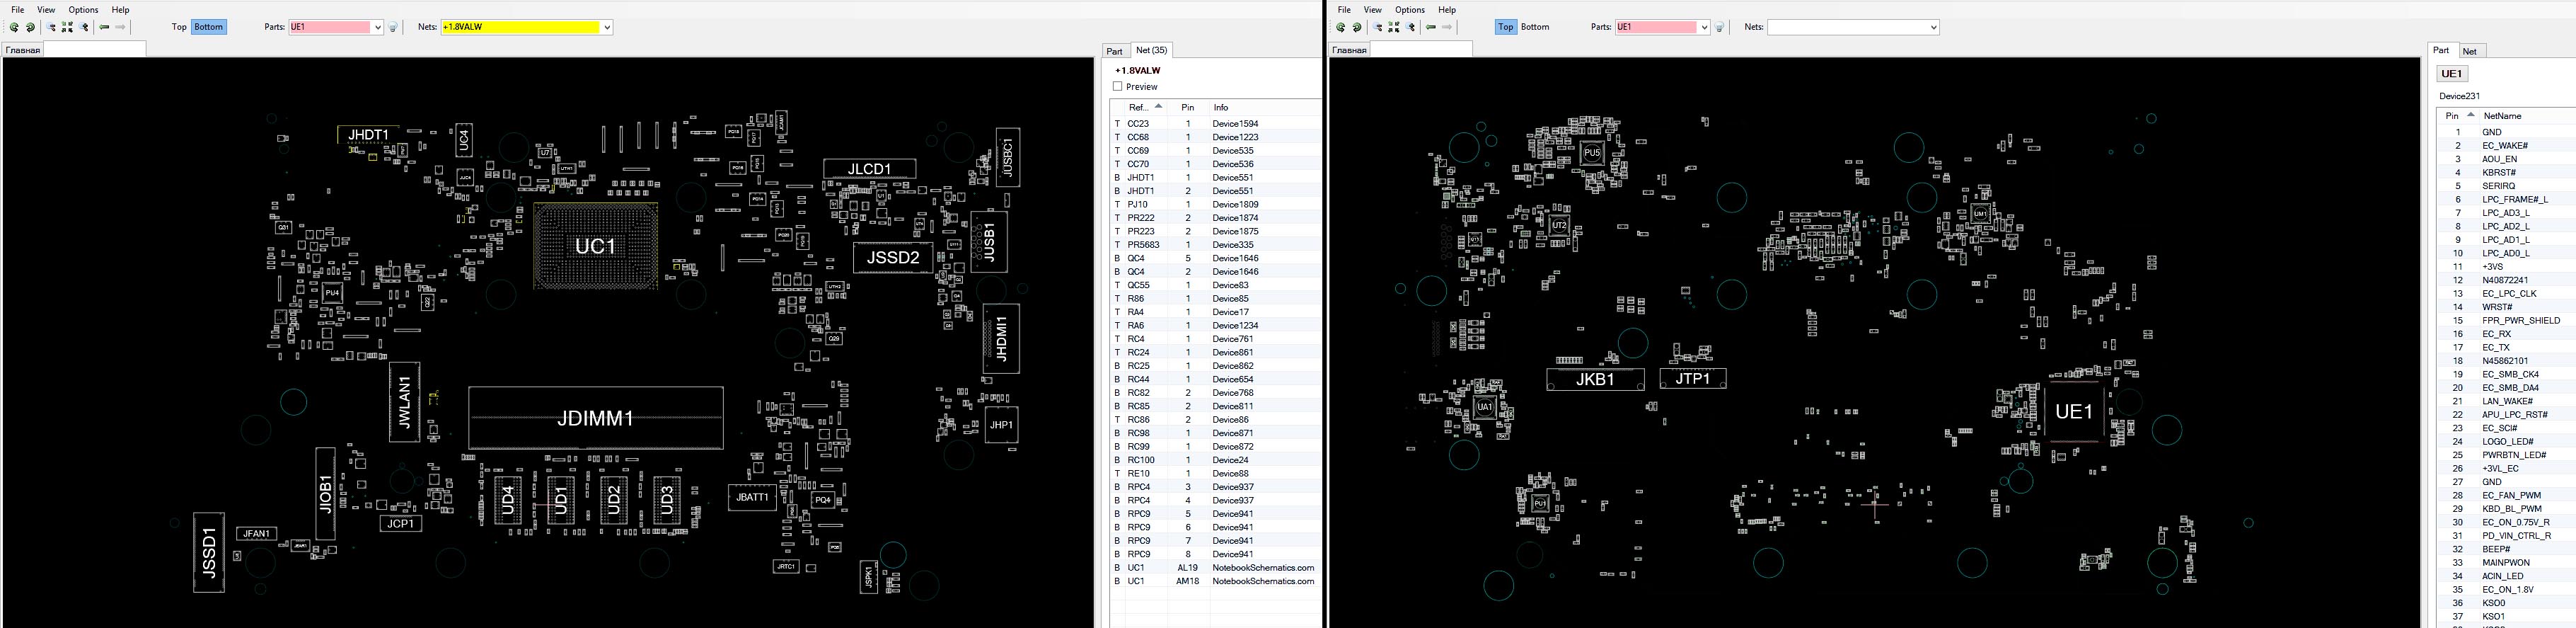Select the Part tab beside Net (35)

[1114, 51]
